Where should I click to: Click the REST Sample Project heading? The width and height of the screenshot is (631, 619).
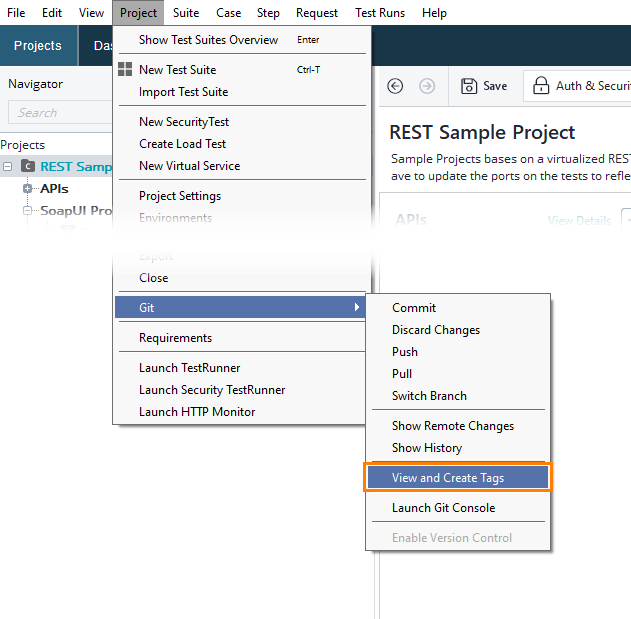pos(482,132)
